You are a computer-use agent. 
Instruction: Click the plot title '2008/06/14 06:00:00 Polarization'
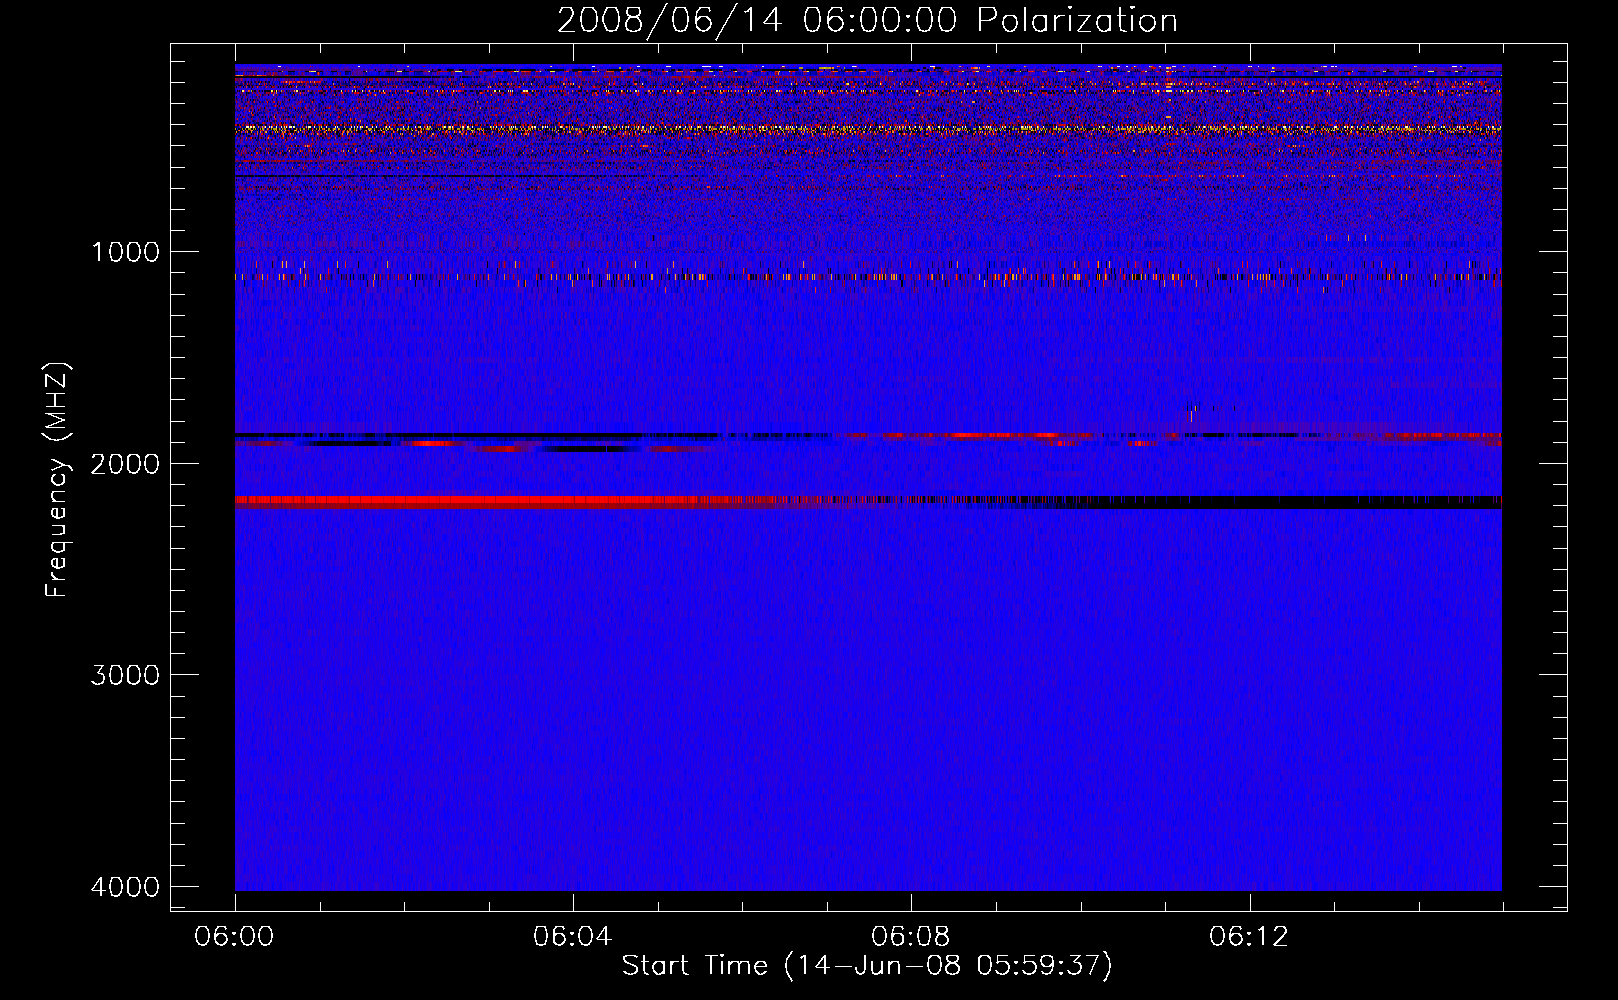(x=867, y=20)
